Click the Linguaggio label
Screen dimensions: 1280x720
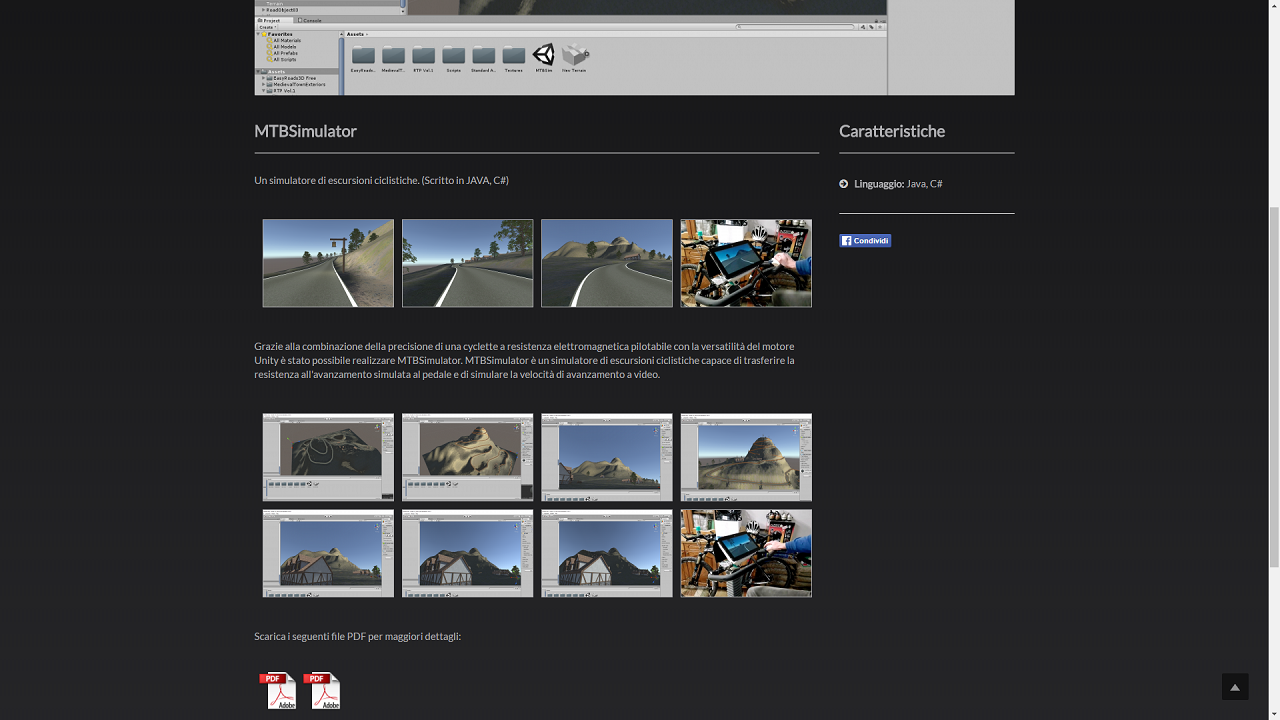pyautogui.click(x=879, y=184)
